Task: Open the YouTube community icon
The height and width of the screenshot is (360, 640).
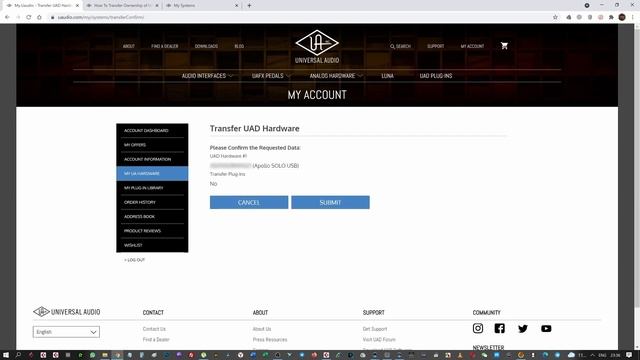Action: 546,329
